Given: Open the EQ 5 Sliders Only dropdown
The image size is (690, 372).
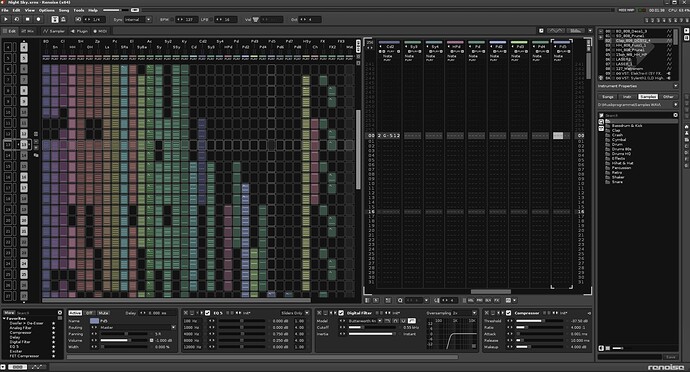Looking at the screenshot, I should [x=295, y=313].
